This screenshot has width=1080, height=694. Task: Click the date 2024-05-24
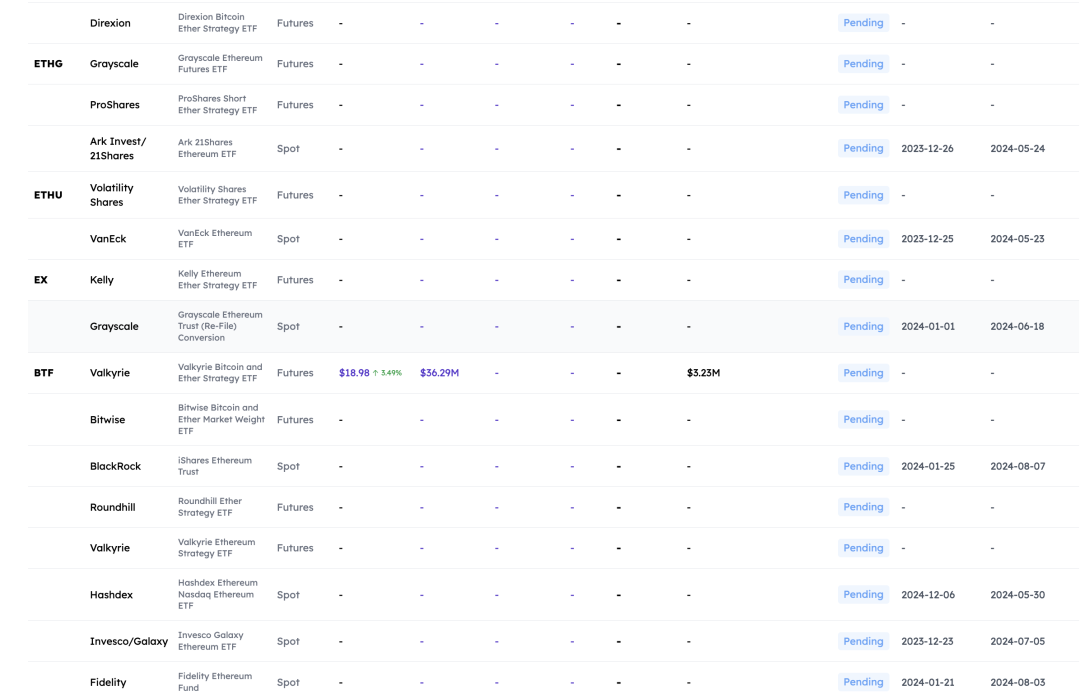click(1017, 149)
